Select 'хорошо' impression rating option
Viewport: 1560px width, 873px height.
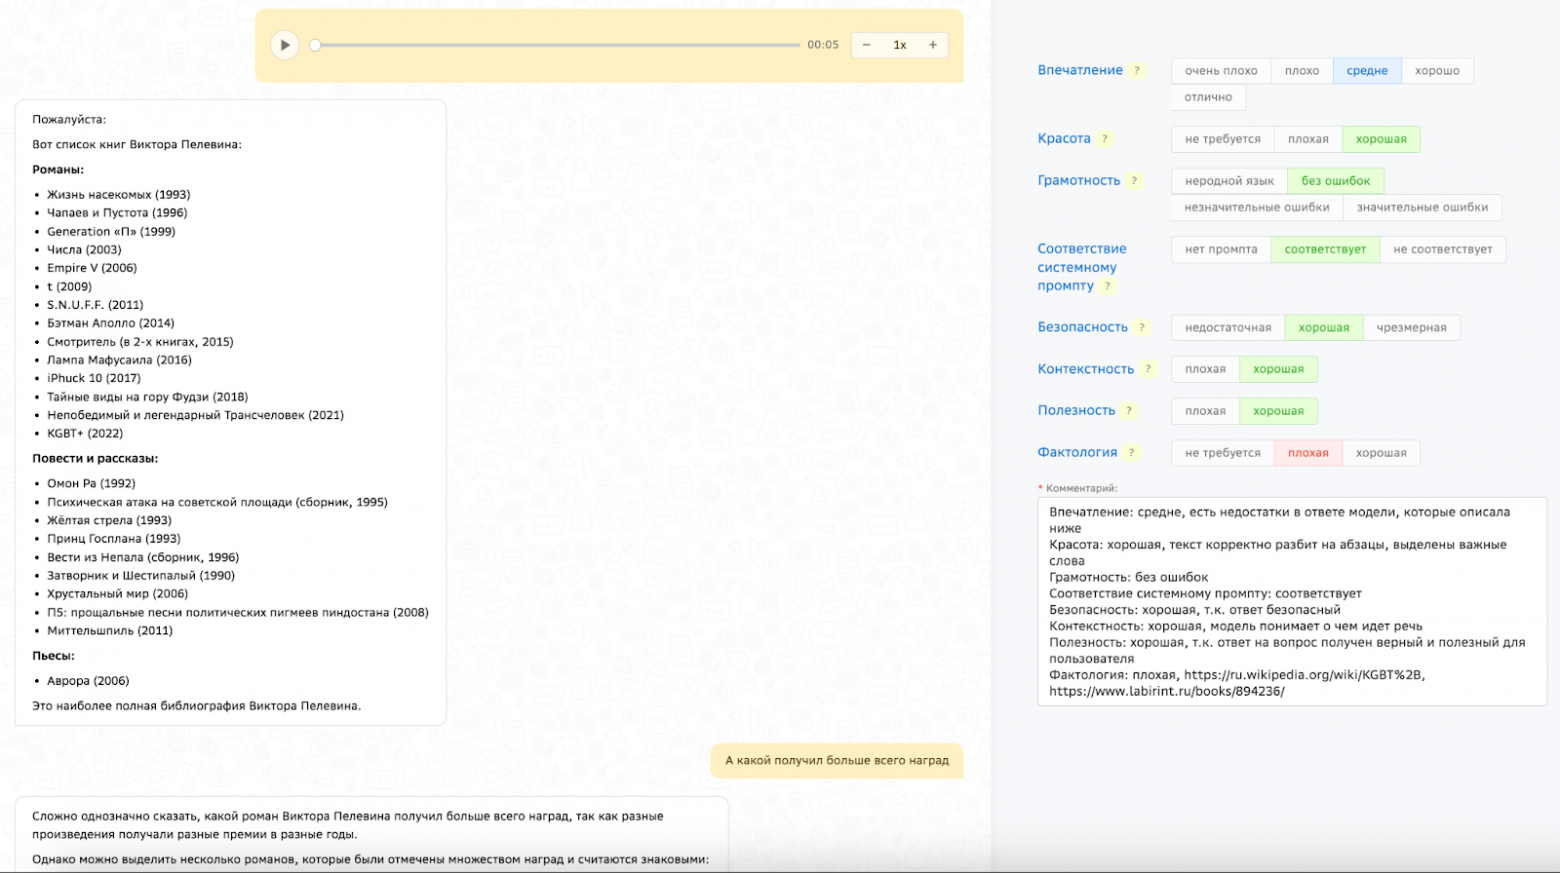(1437, 71)
